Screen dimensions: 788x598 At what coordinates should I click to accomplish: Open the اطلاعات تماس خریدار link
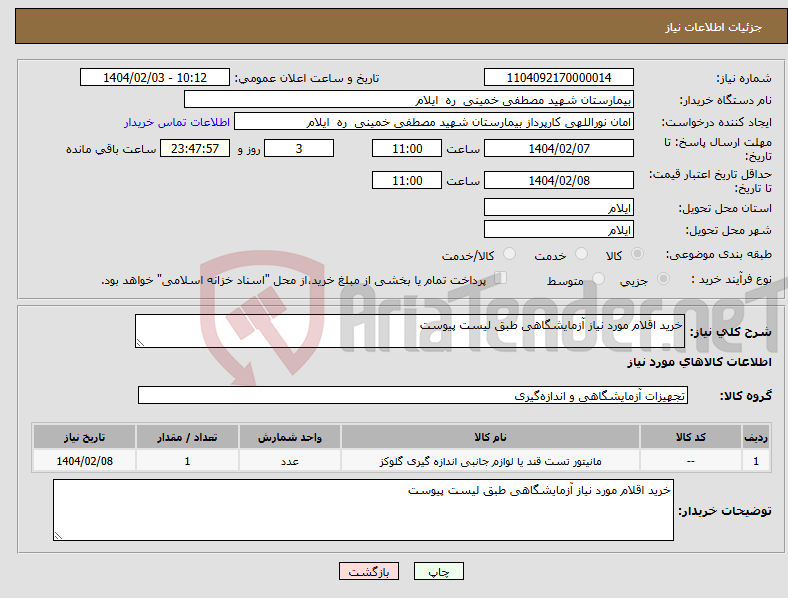(177, 122)
